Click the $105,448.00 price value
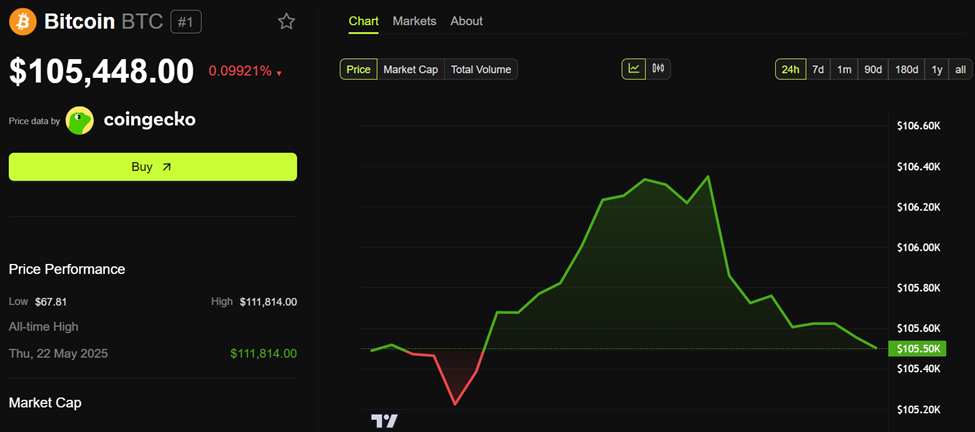975x432 pixels. (x=101, y=71)
